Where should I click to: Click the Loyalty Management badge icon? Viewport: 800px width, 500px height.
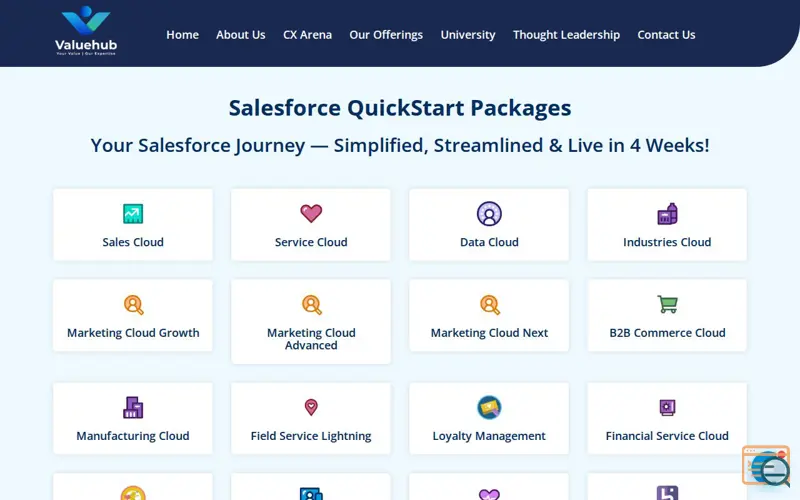point(489,407)
